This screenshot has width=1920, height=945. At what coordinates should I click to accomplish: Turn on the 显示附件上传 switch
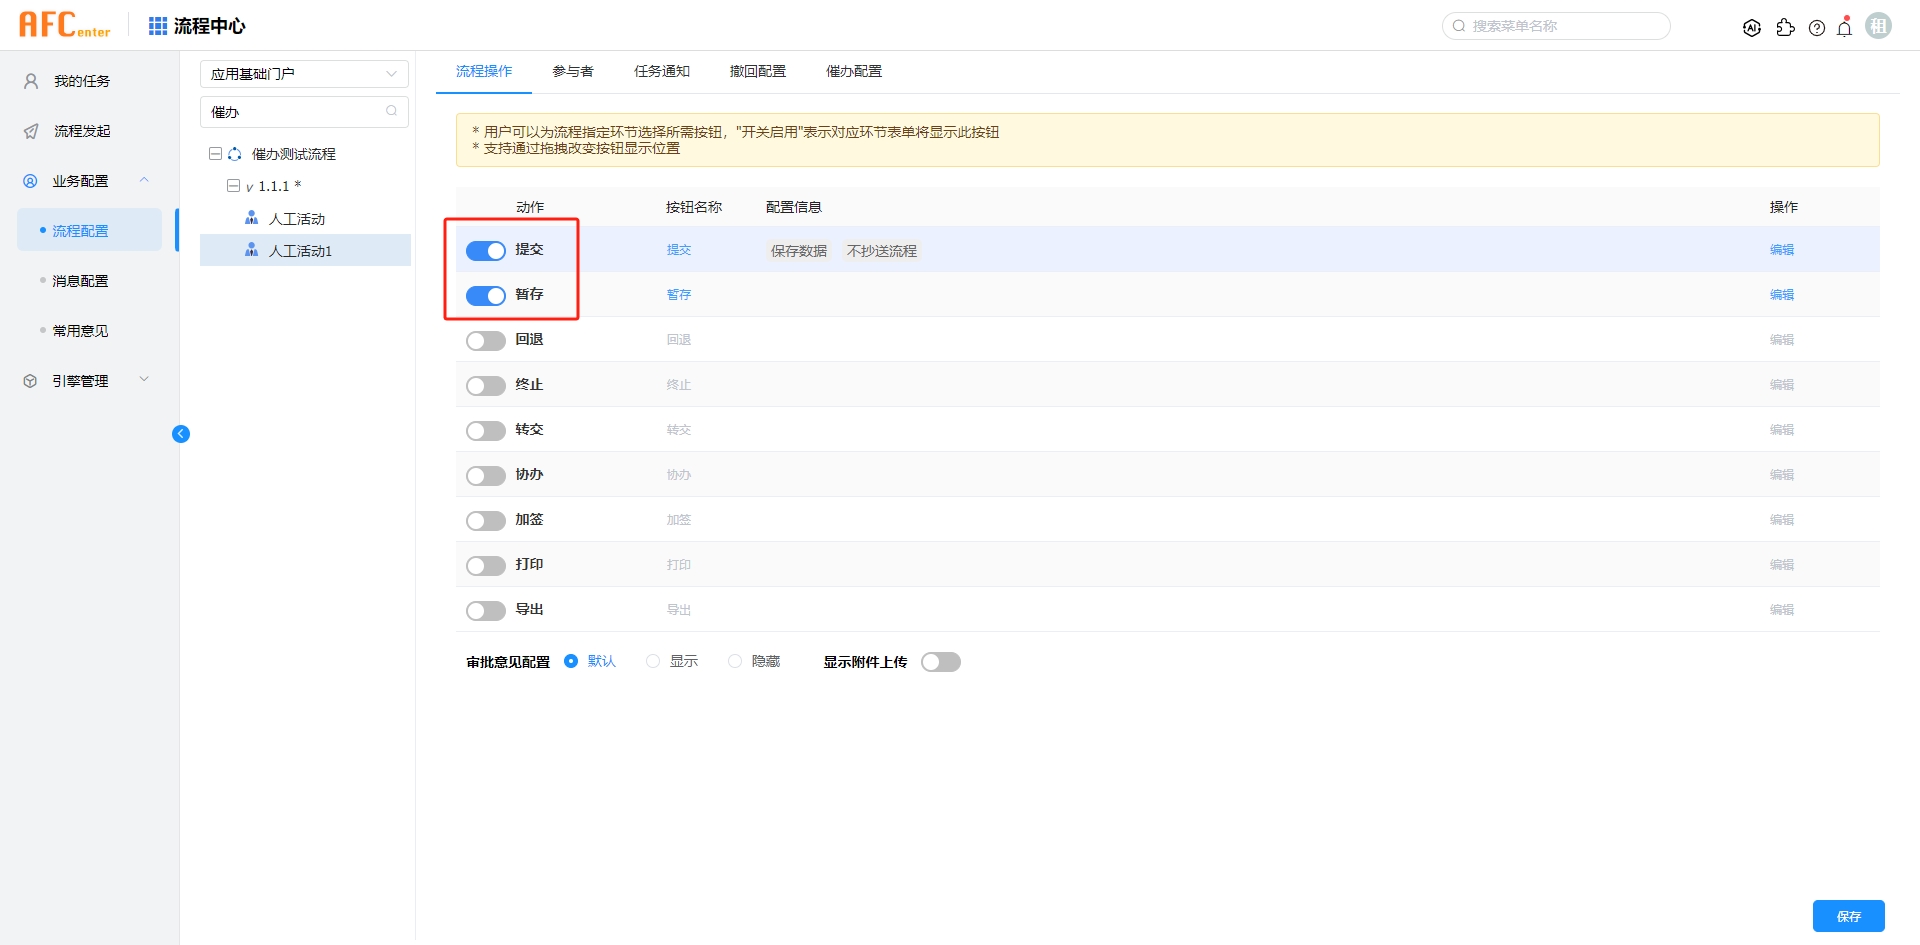(940, 662)
